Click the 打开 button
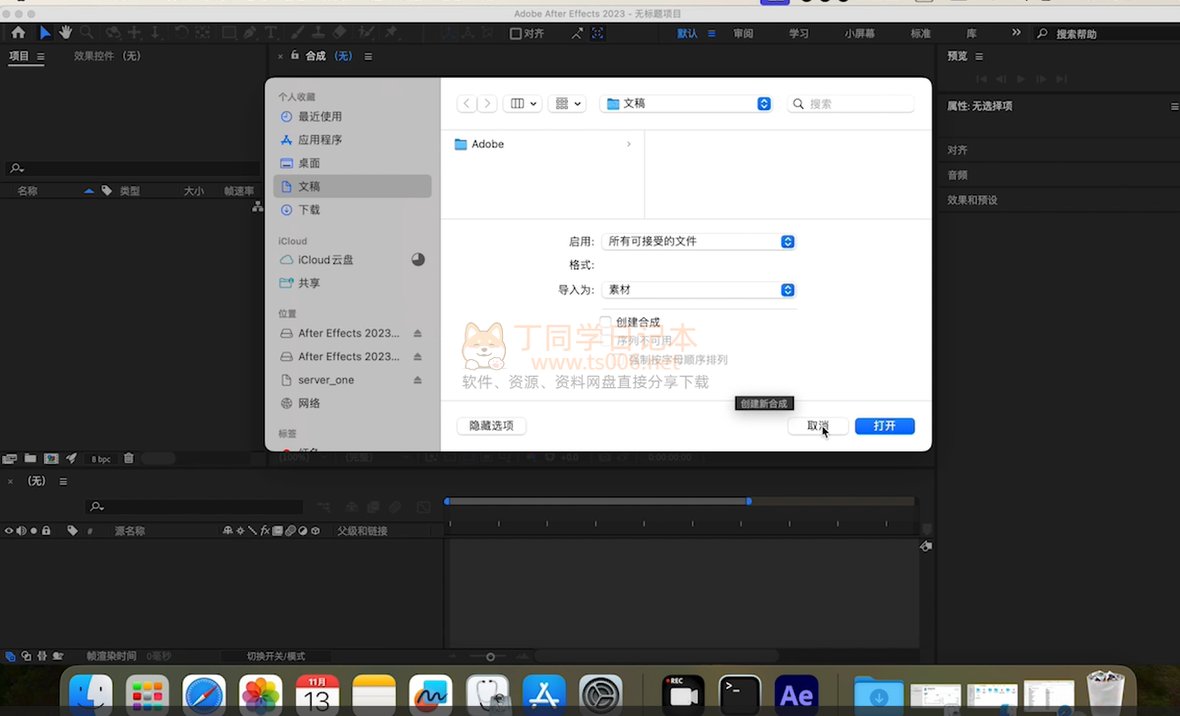Screen dimensions: 1180x716 (x=884, y=426)
